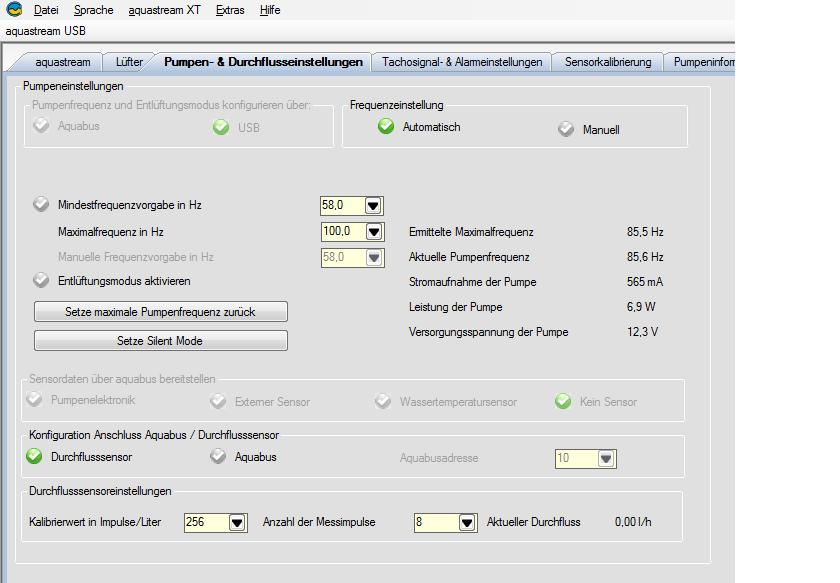Toggle Entlüftungsmodus aktivieren

tap(41, 281)
